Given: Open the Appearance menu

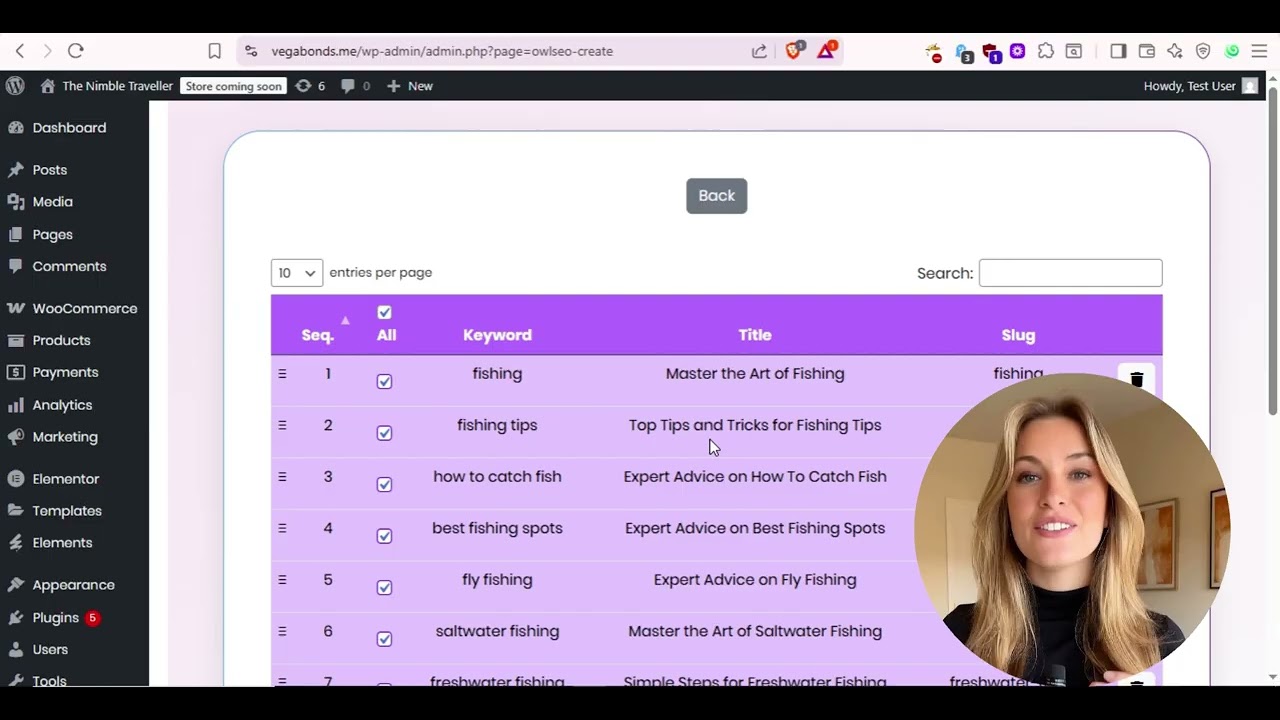Looking at the screenshot, I should tap(74, 585).
